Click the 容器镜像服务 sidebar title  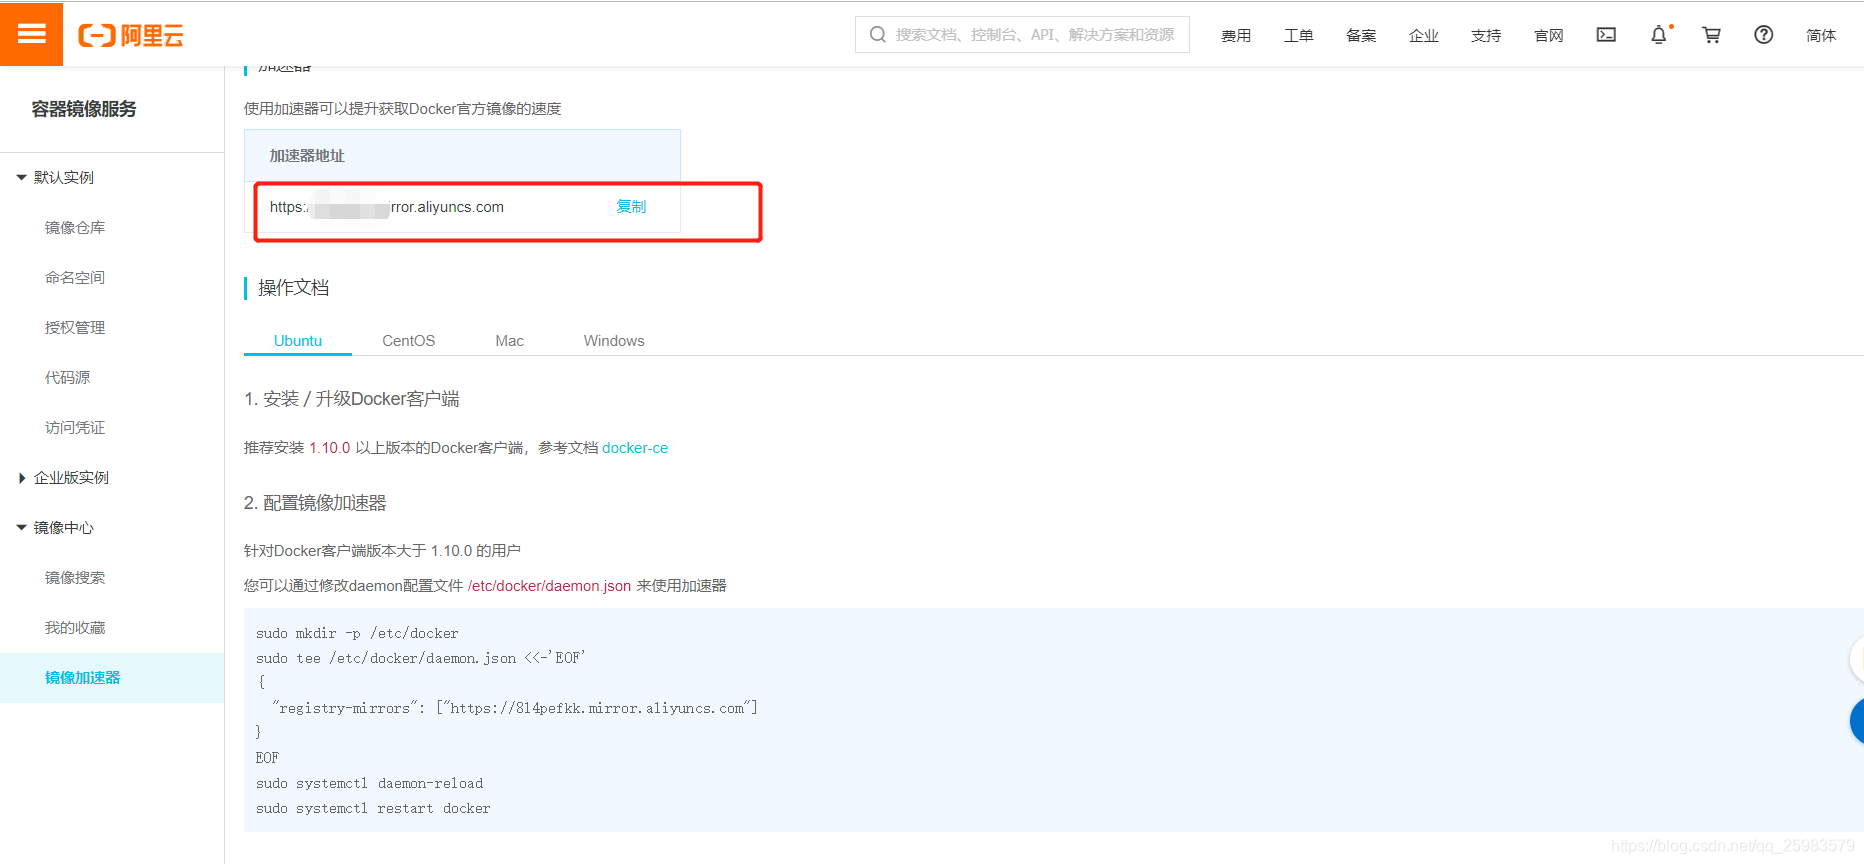(x=84, y=109)
